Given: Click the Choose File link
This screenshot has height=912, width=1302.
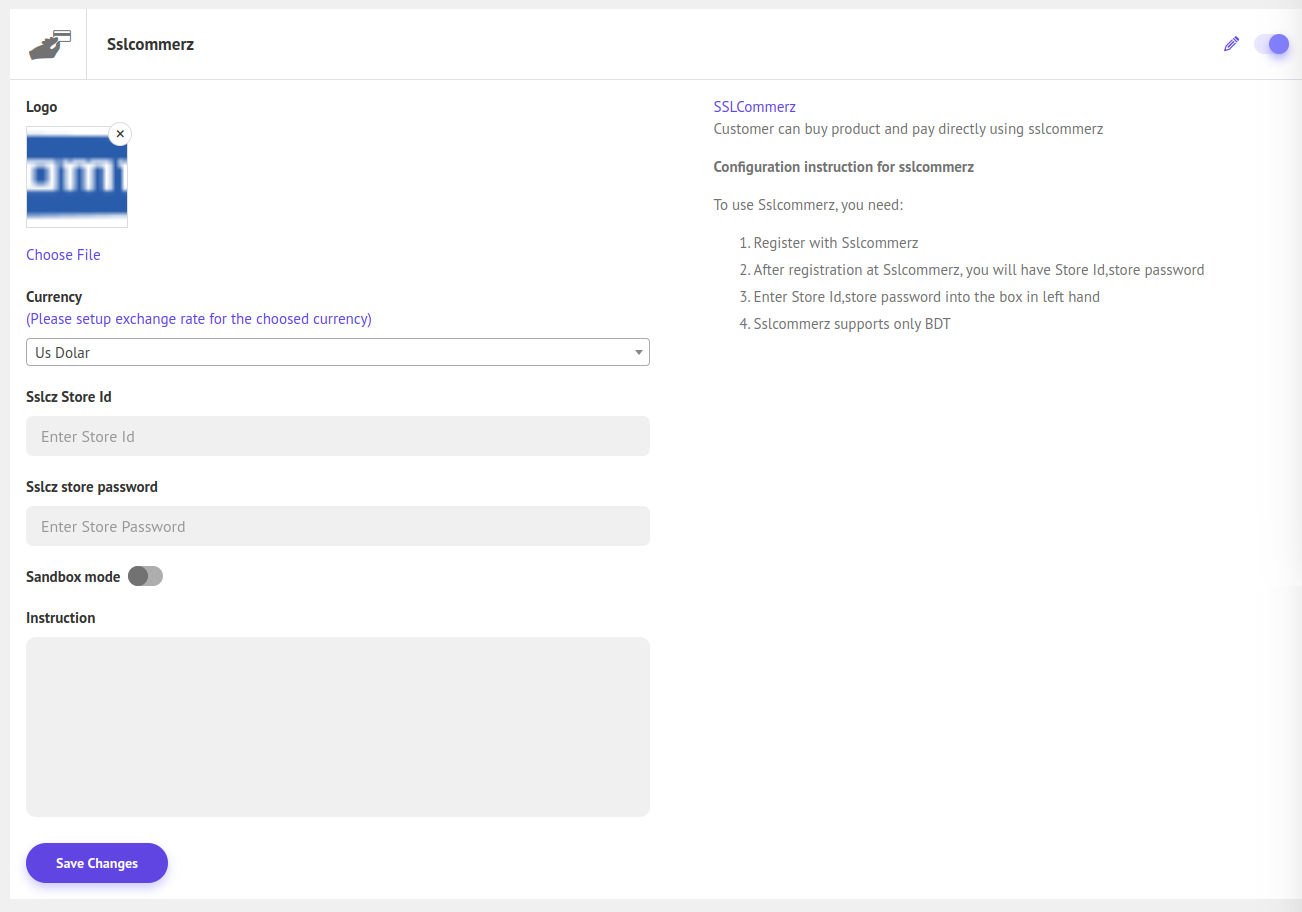Looking at the screenshot, I should [63, 255].
